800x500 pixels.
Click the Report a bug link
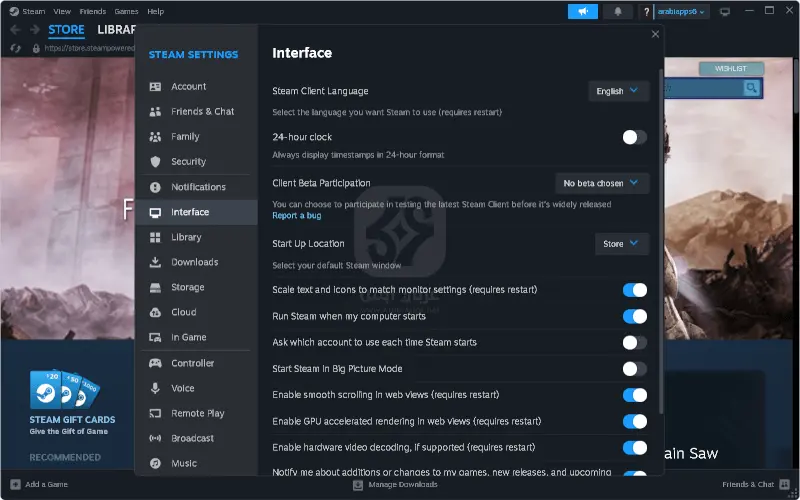click(x=296, y=216)
